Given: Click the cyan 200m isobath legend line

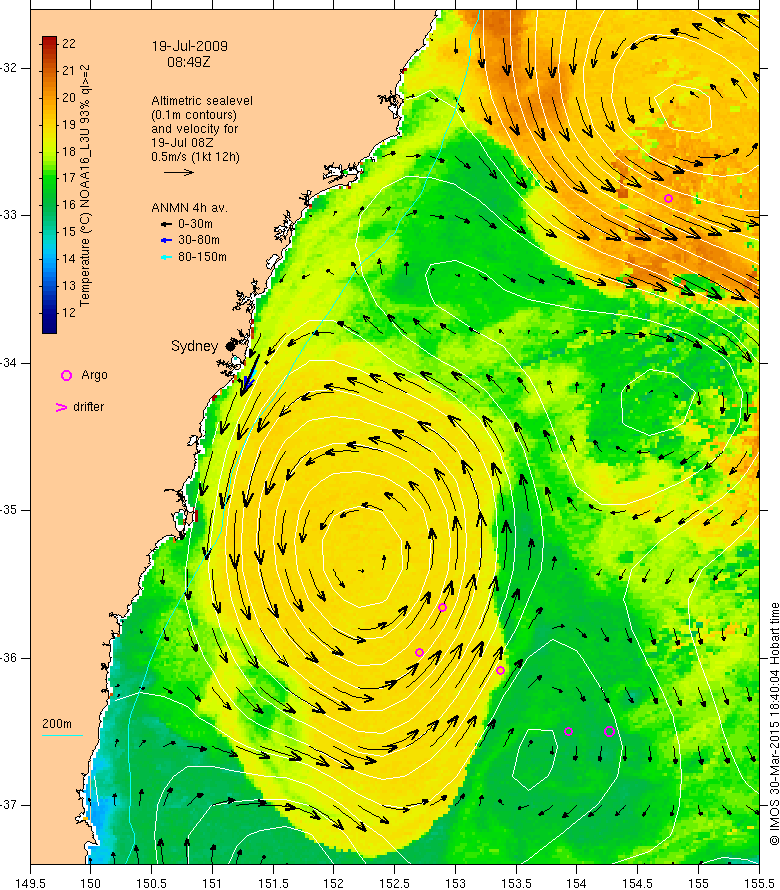Looking at the screenshot, I should tap(62, 736).
